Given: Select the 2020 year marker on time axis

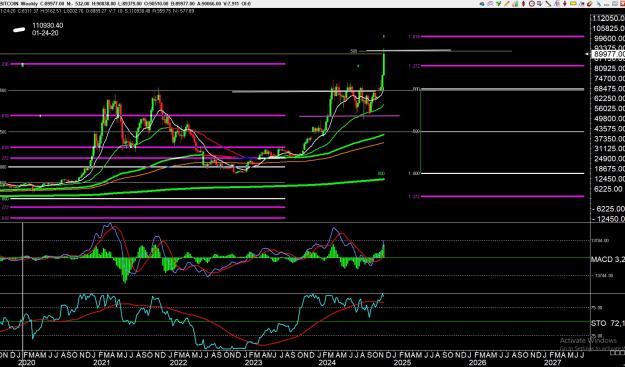Looking at the screenshot, I should 27,363.
